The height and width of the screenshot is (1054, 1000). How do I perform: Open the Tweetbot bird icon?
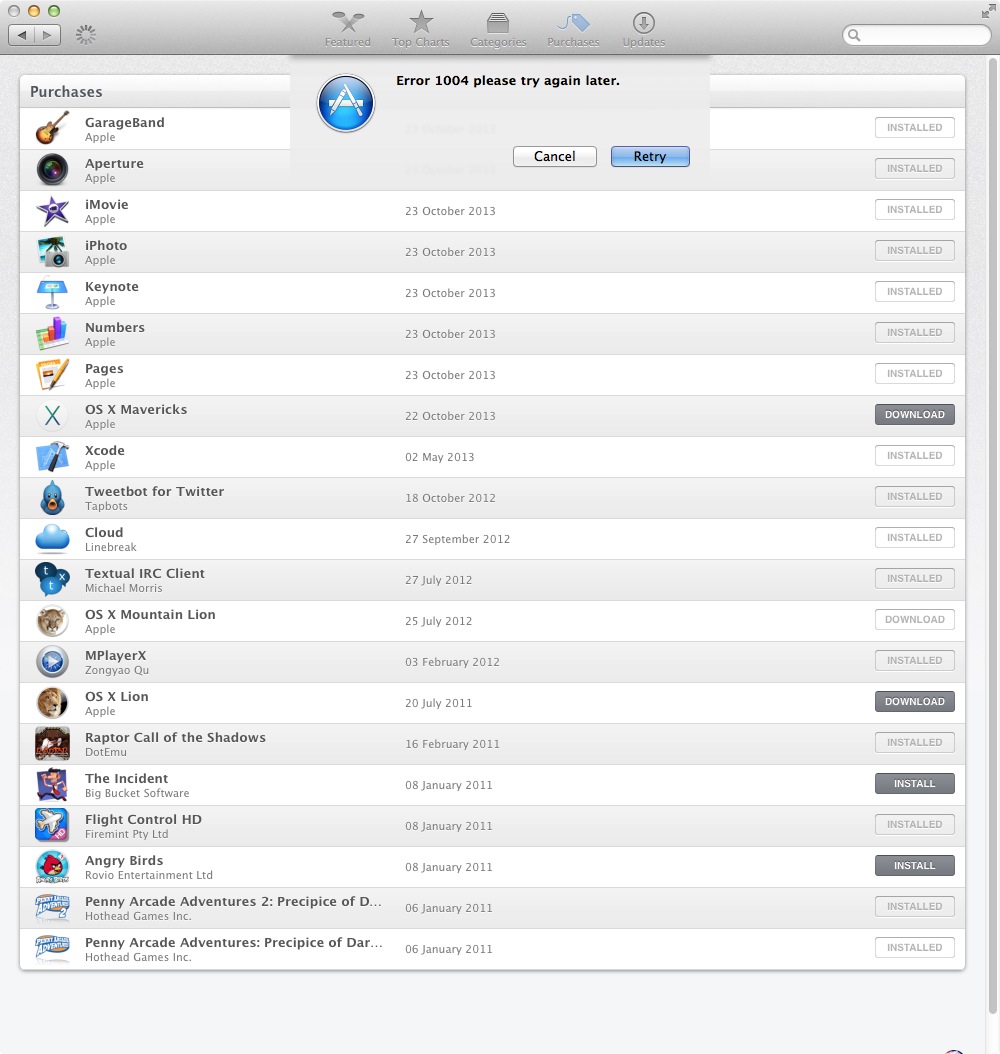pyautogui.click(x=52, y=497)
